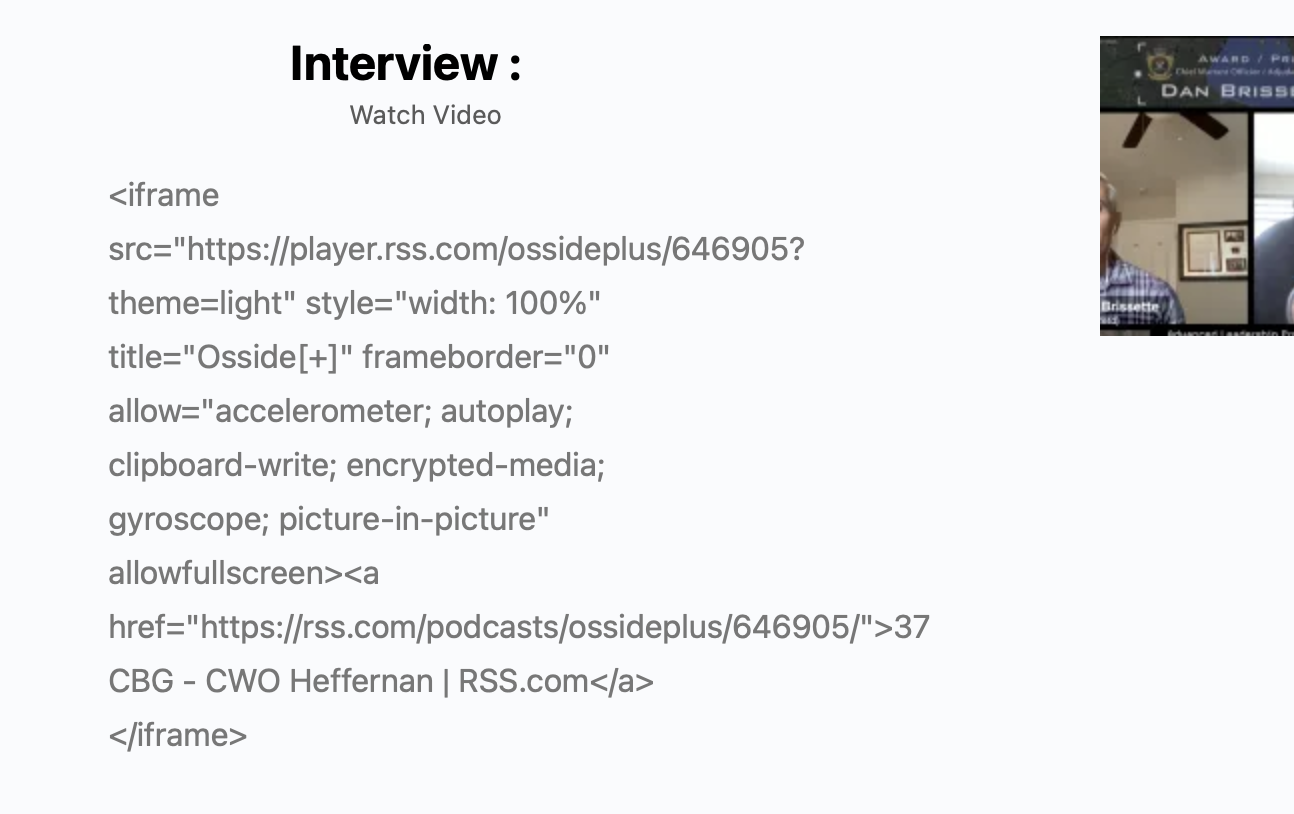Click the 'allowfullscreen><a' text line
Screen dimensions: 1294x814
pyautogui.click(x=244, y=573)
